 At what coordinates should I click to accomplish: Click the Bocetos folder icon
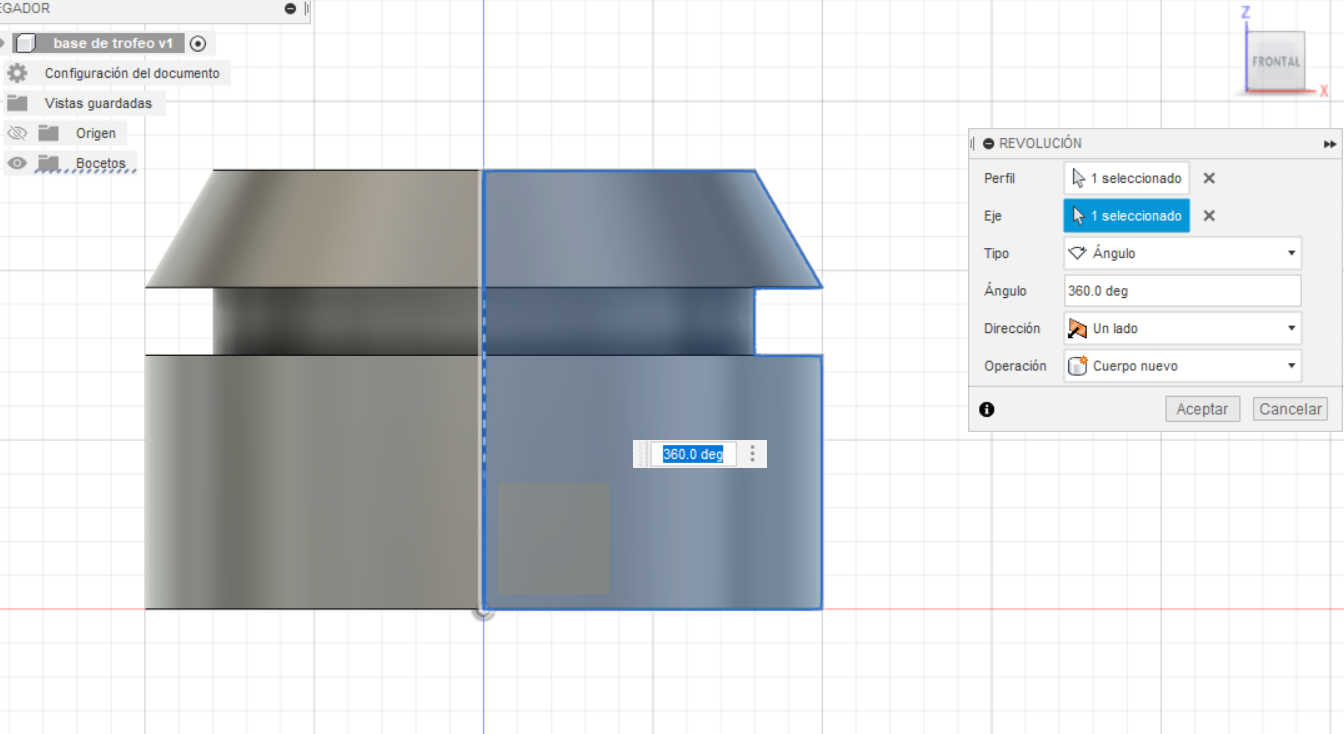pos(48,163)
